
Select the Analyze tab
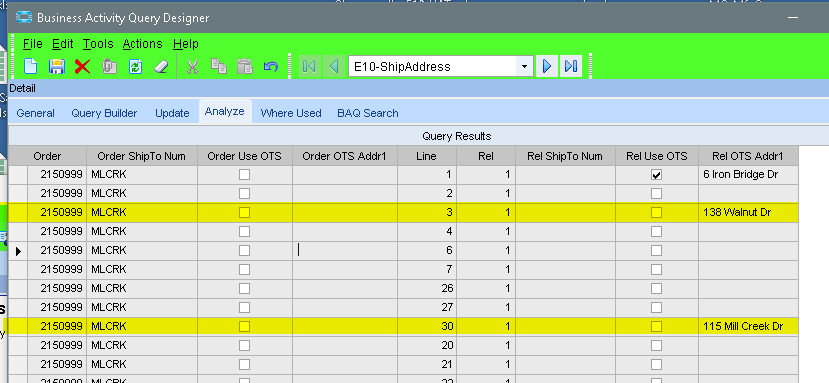pos(225,112)
